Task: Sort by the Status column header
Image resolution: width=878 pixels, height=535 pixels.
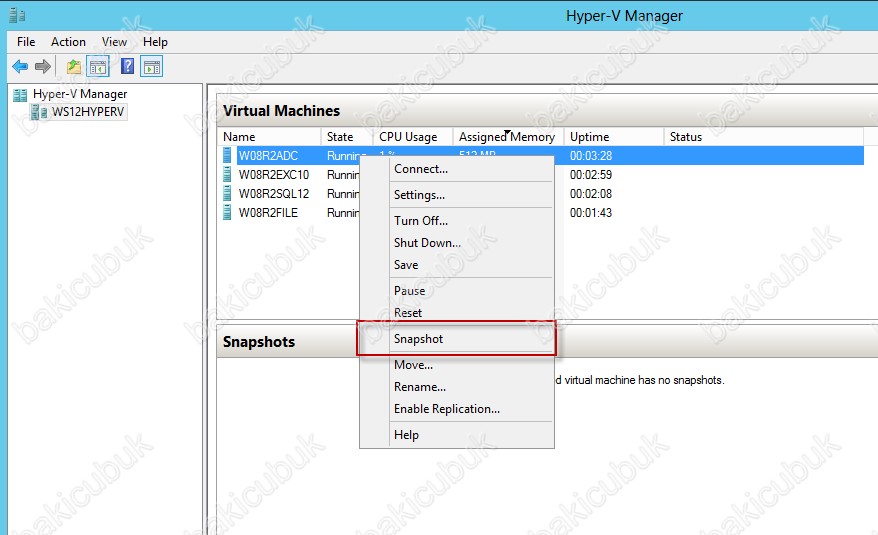Action: click(x=764, y=137)
